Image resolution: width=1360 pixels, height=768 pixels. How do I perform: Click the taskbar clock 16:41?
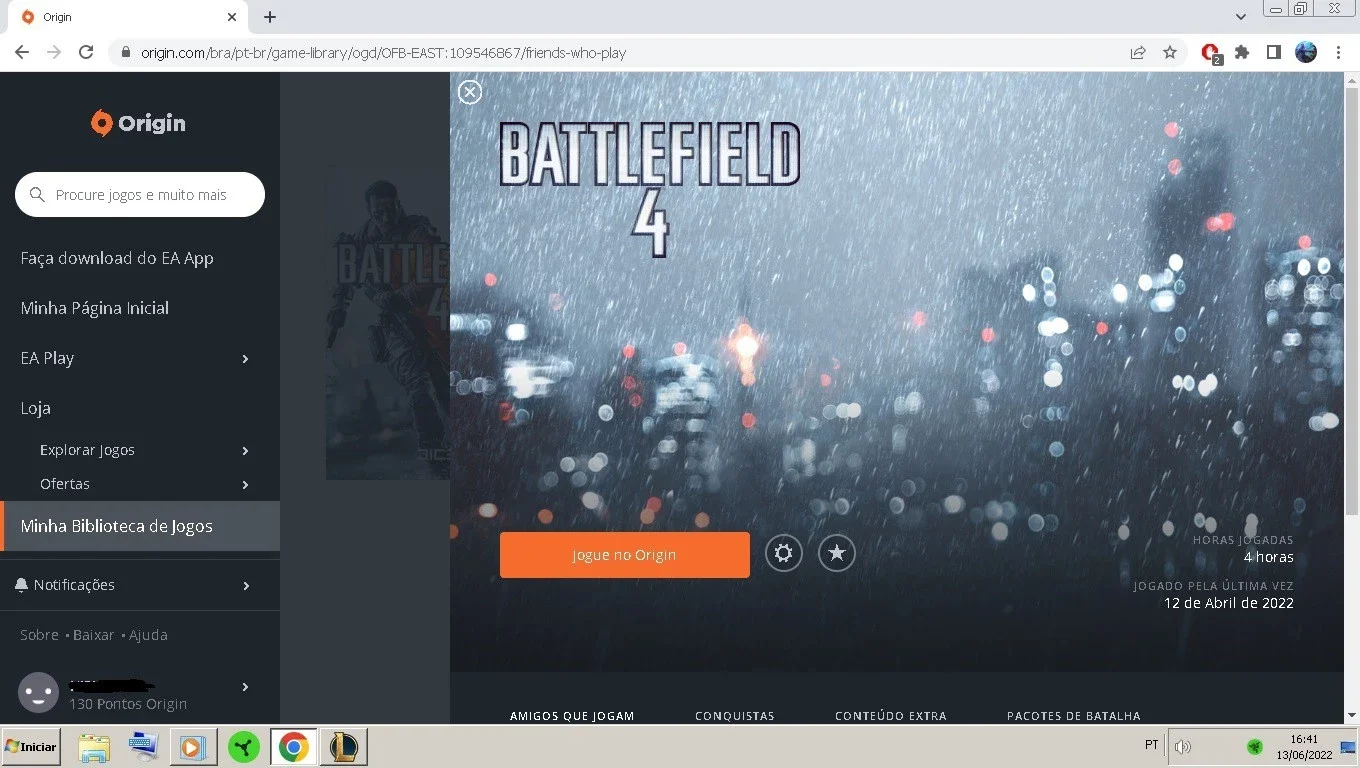[1304, 740]
